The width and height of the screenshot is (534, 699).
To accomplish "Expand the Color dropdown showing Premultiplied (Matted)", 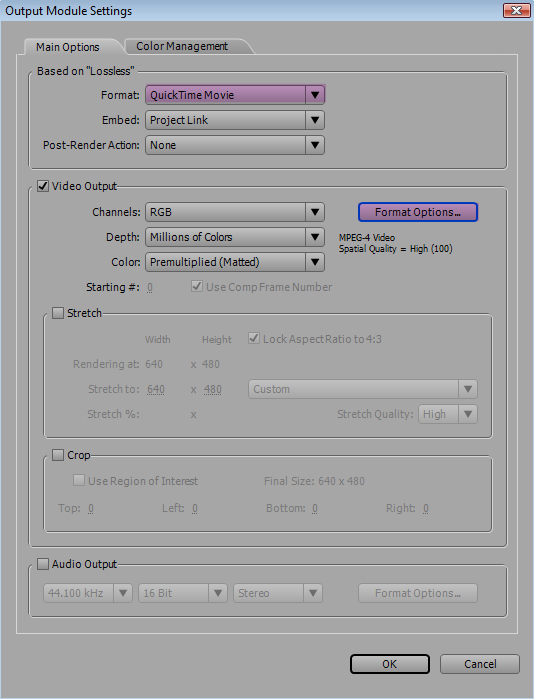I will point(235,262).
